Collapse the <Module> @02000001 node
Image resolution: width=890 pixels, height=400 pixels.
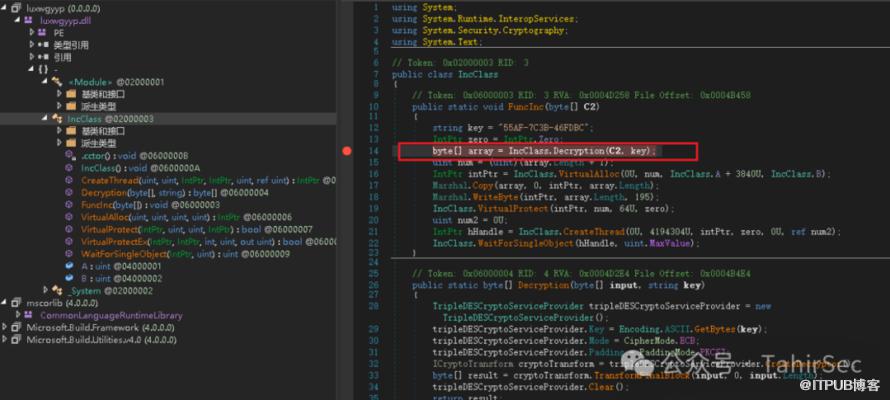pos(45,82)
